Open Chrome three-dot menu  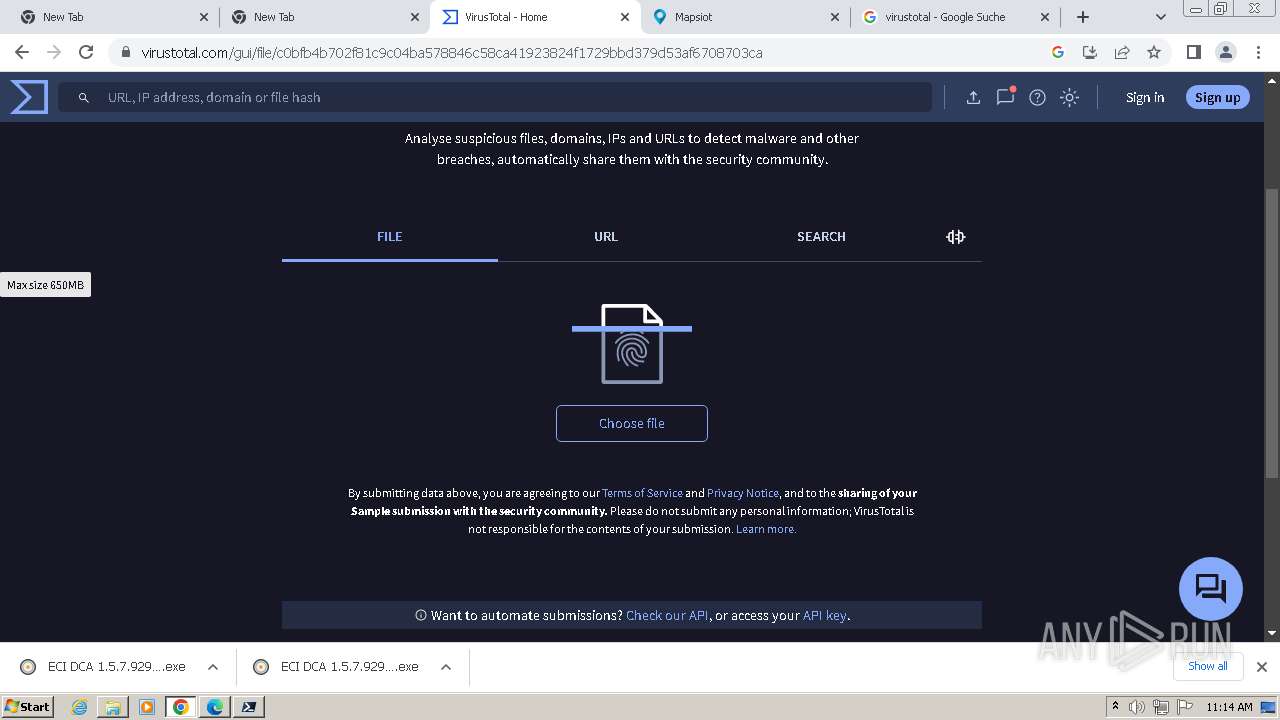(x=1258, y=52)
